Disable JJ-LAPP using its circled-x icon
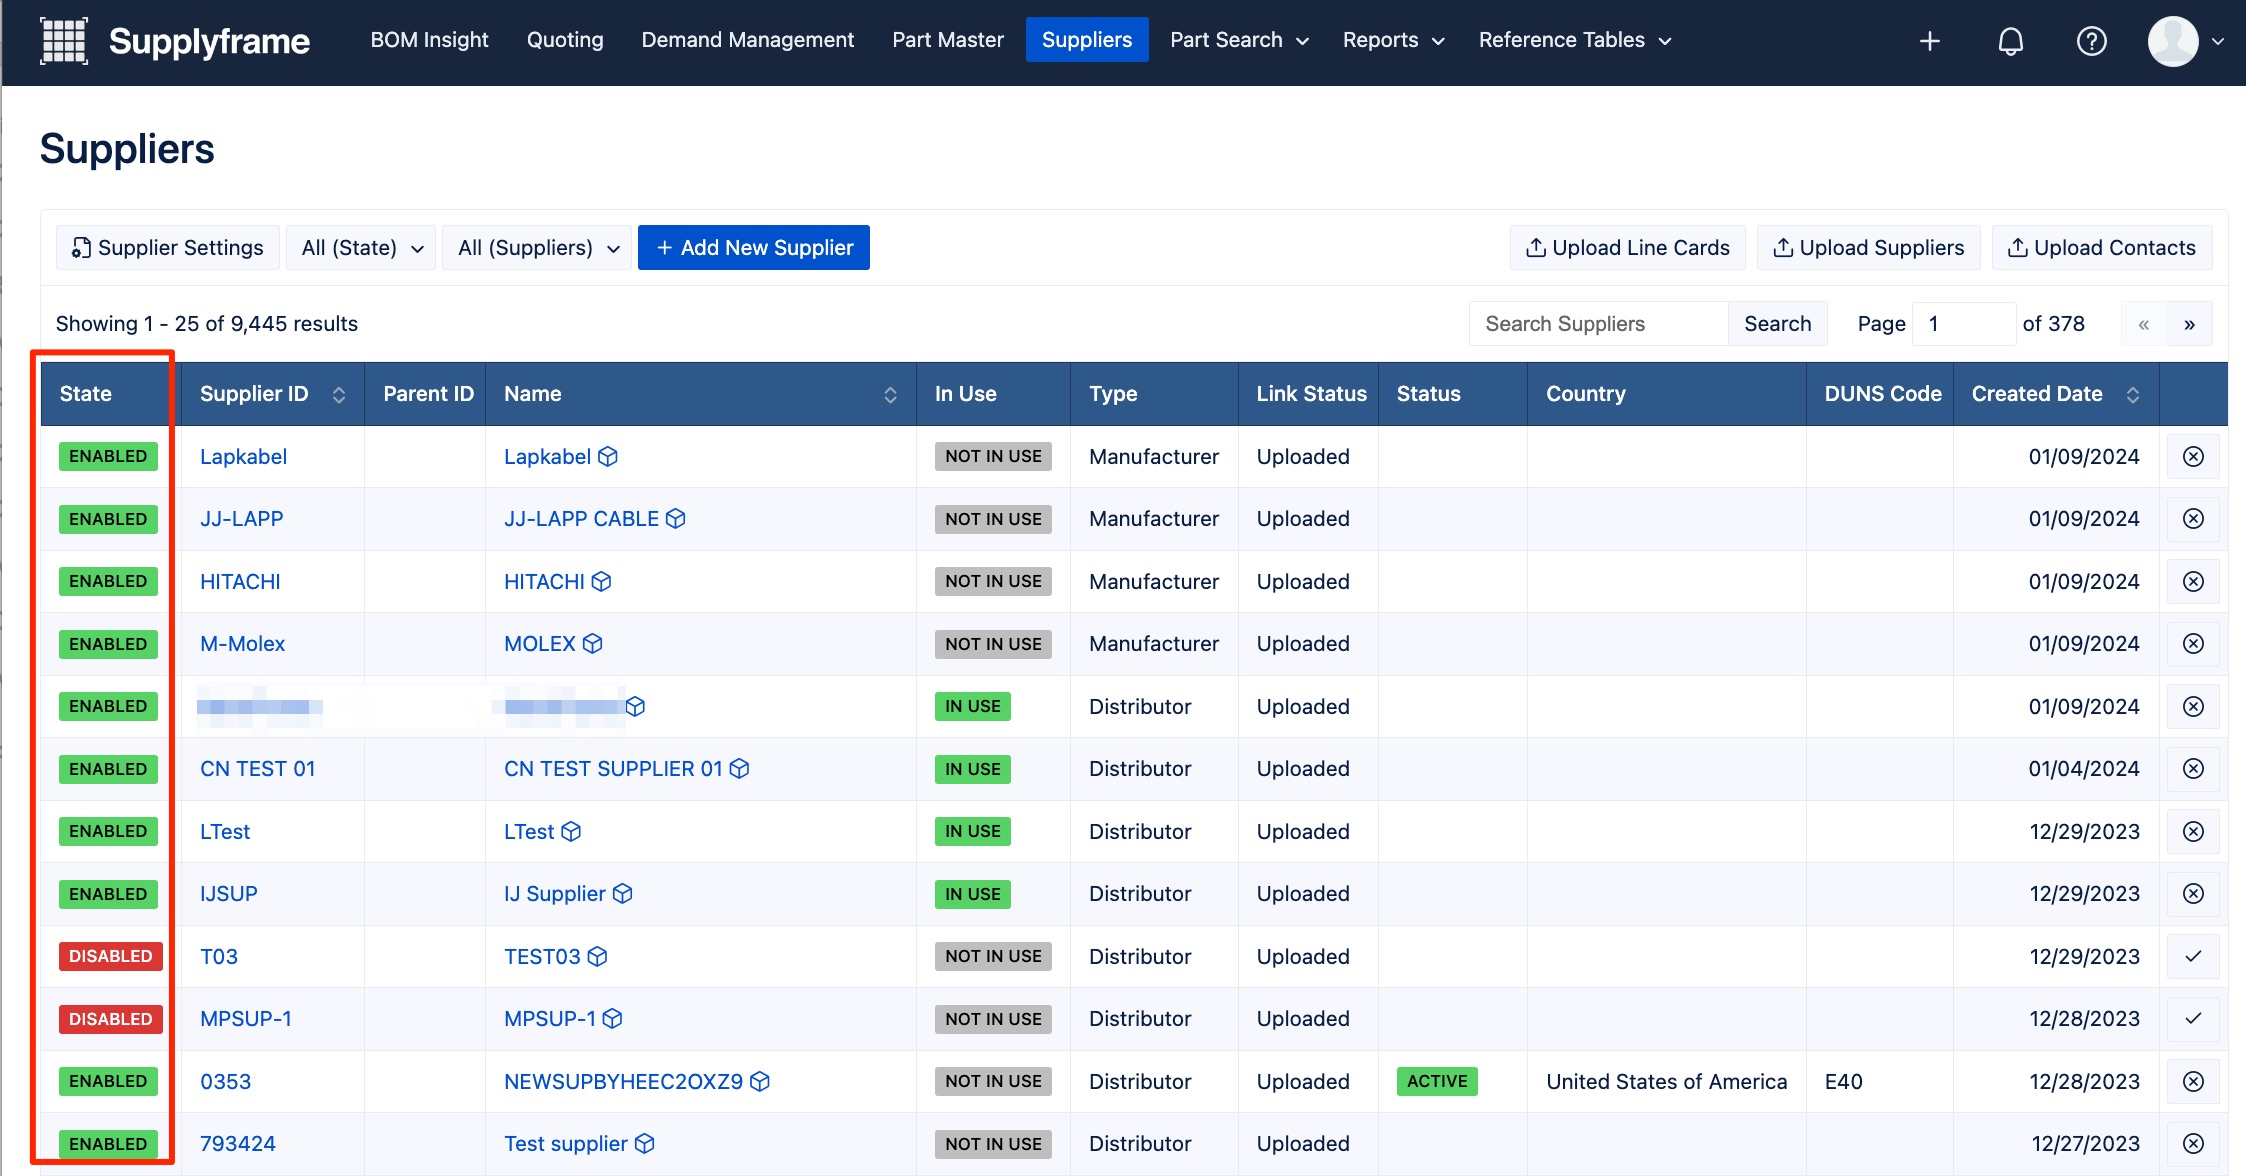 pos(2193,519)
